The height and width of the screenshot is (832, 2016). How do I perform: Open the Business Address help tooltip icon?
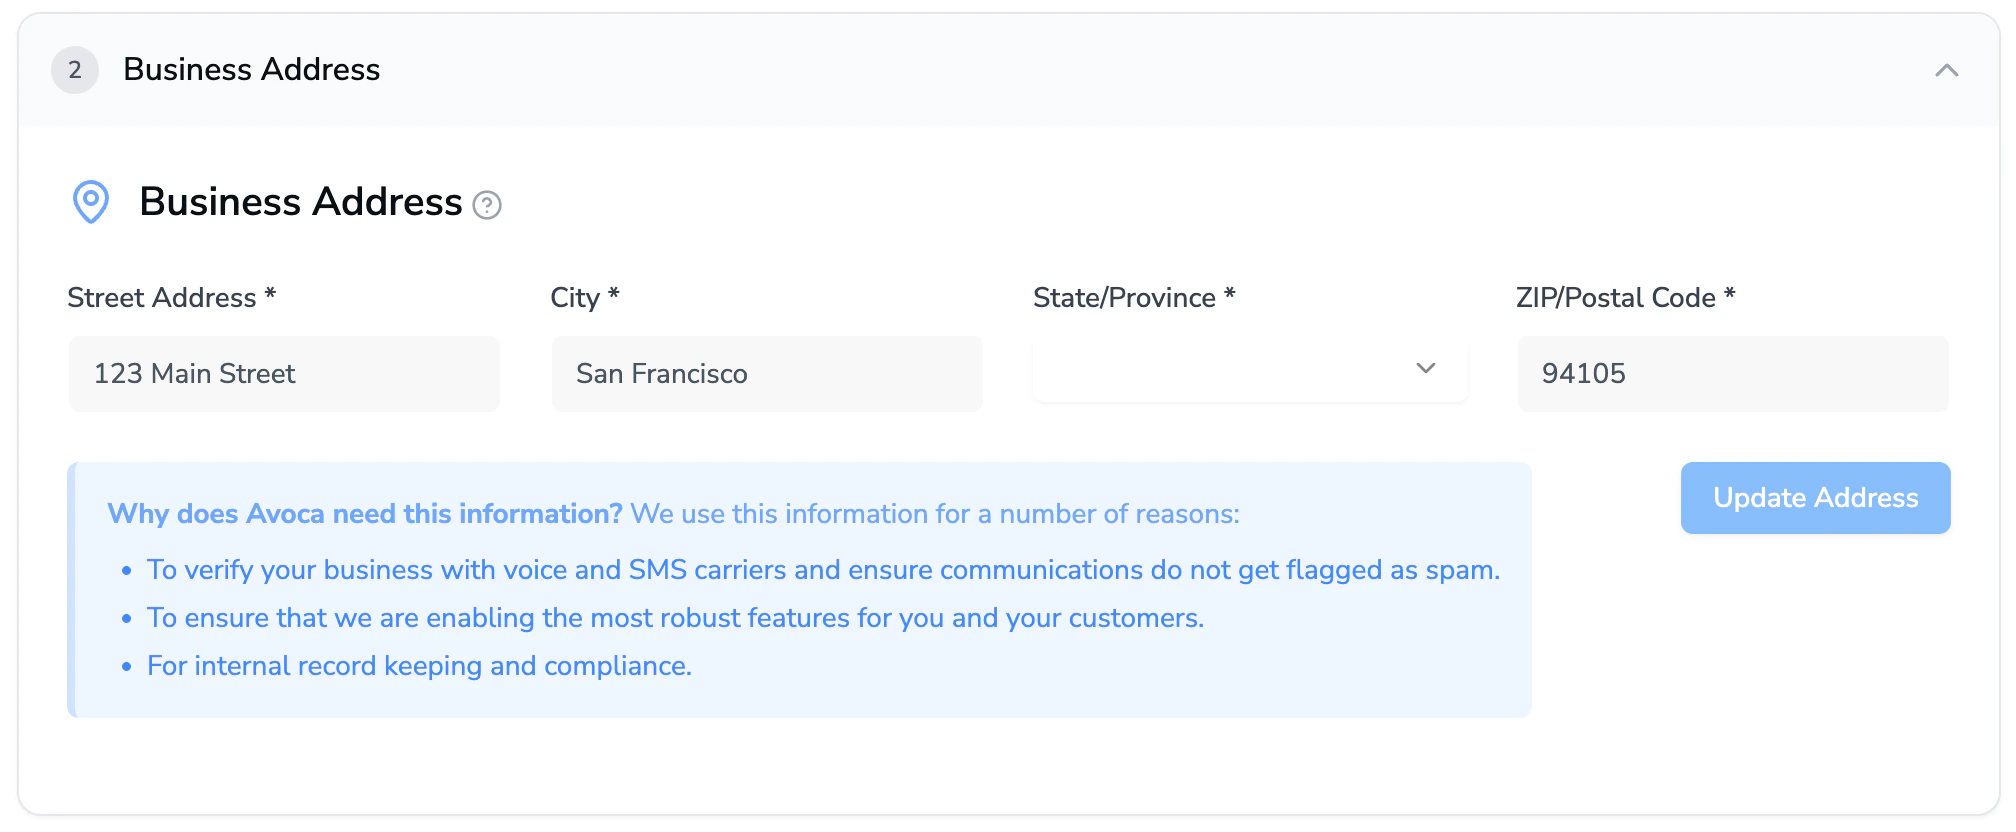pyautogui.click(x=487, y=205)
